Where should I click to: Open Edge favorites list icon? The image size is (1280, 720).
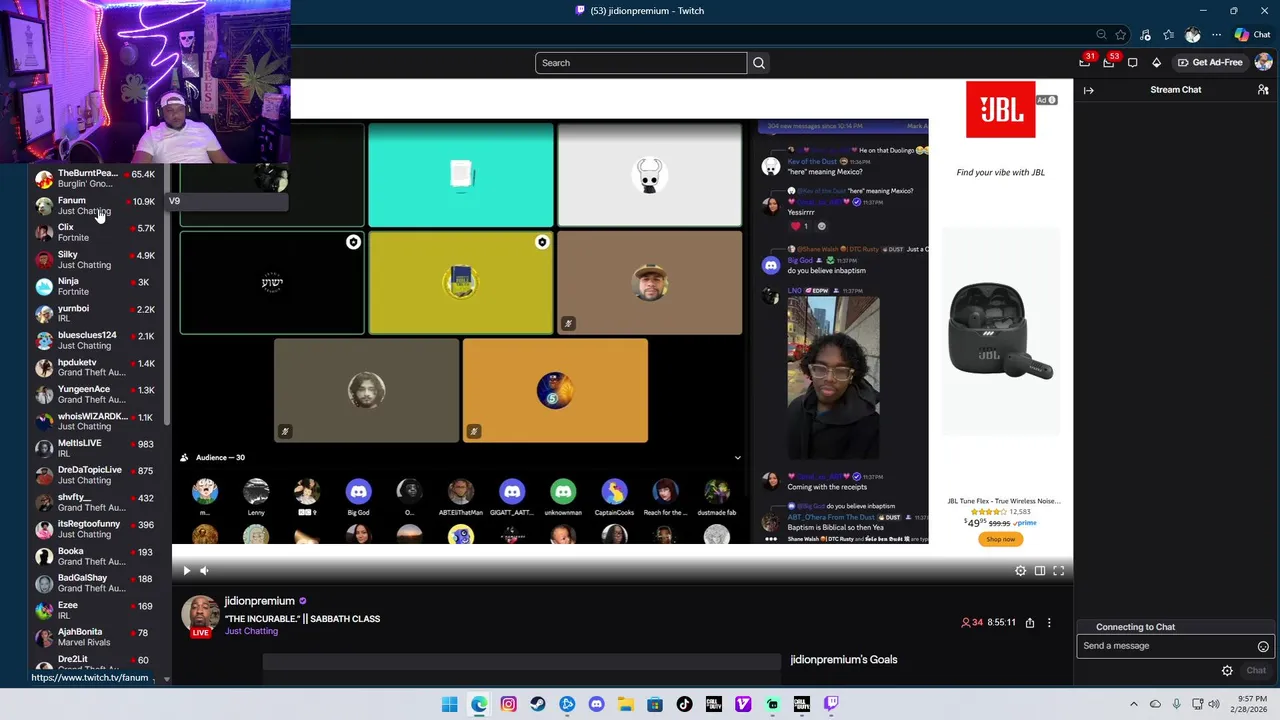tap(1169, 35)
